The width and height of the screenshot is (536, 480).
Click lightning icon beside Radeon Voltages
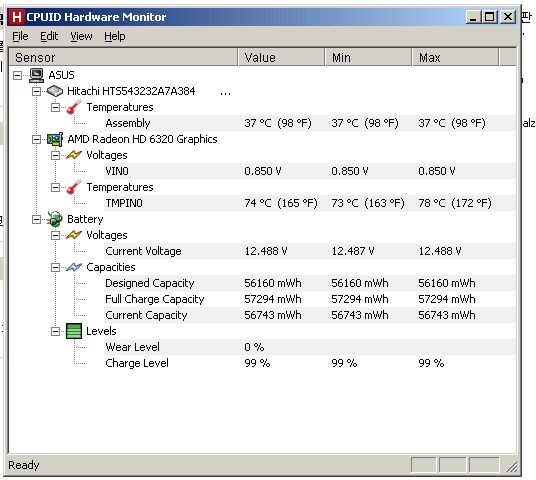pos(74,155)
